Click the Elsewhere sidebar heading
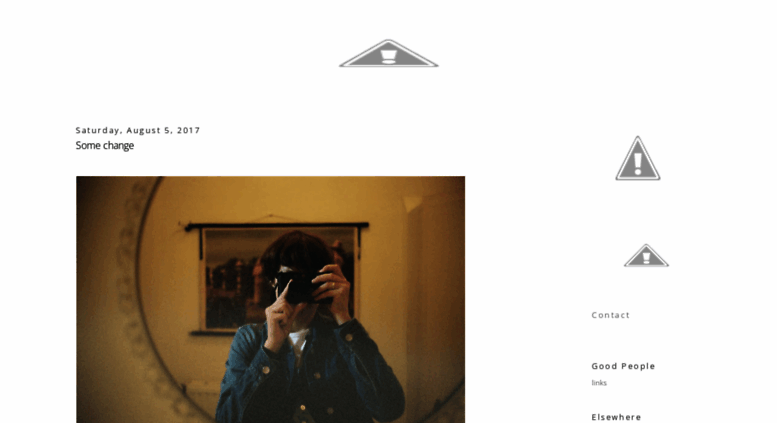Viewport: 777px width, 423px height. (x=616, y=417)
